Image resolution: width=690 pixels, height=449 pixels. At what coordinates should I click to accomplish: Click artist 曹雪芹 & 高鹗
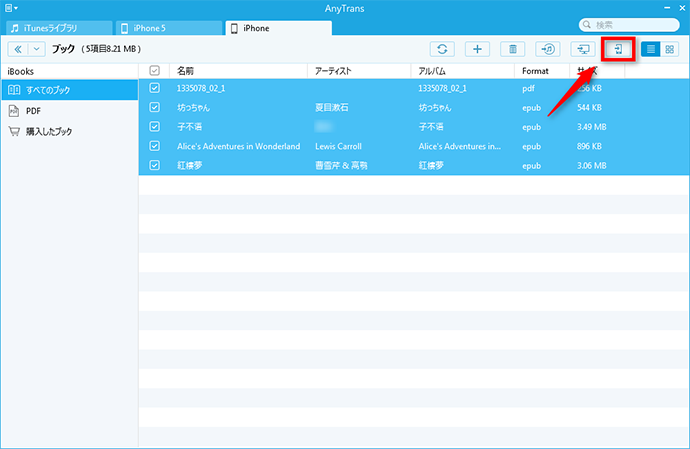(x=341, y=166)
